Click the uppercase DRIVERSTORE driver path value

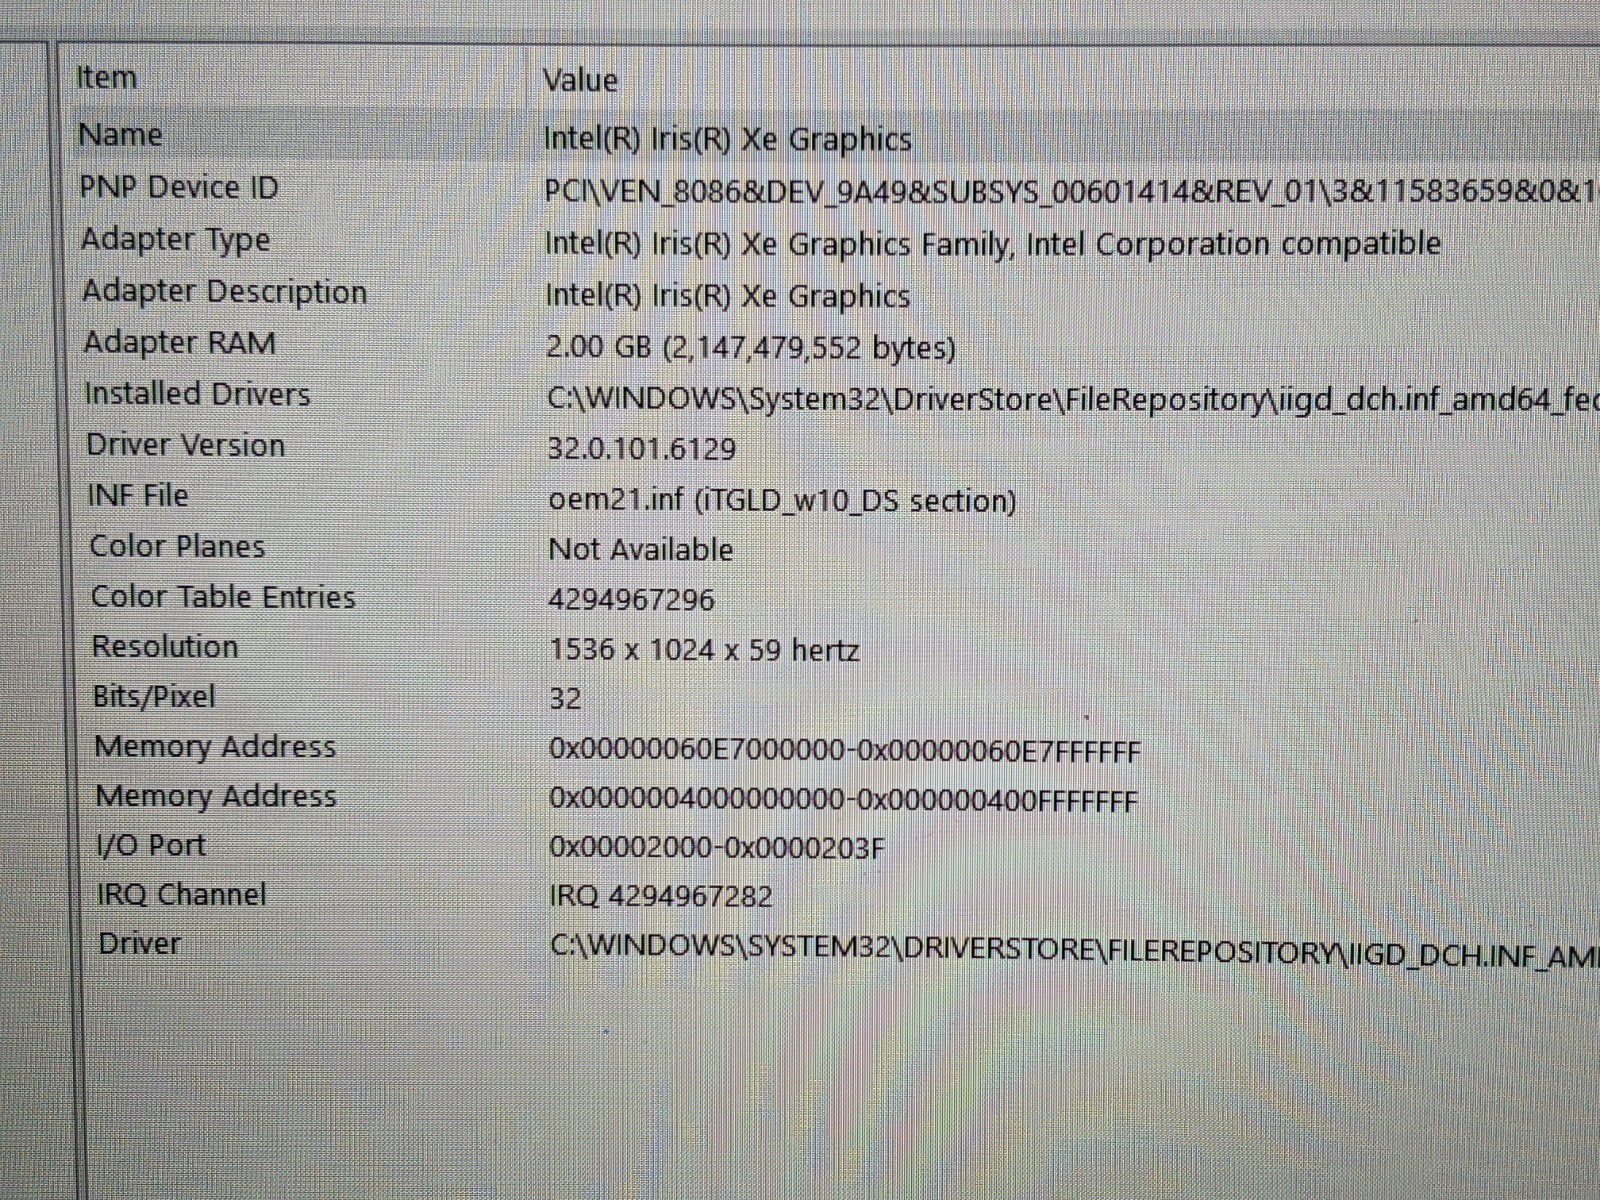[x=1075, y=951]
